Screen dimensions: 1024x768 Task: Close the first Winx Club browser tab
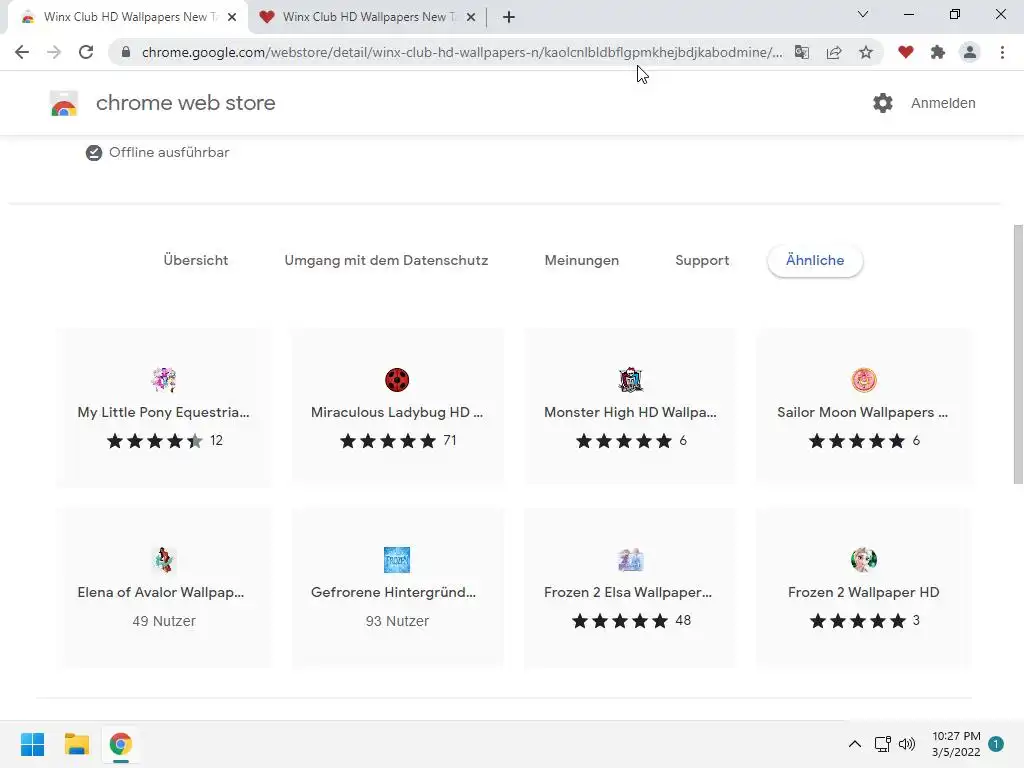coord(232,17)
